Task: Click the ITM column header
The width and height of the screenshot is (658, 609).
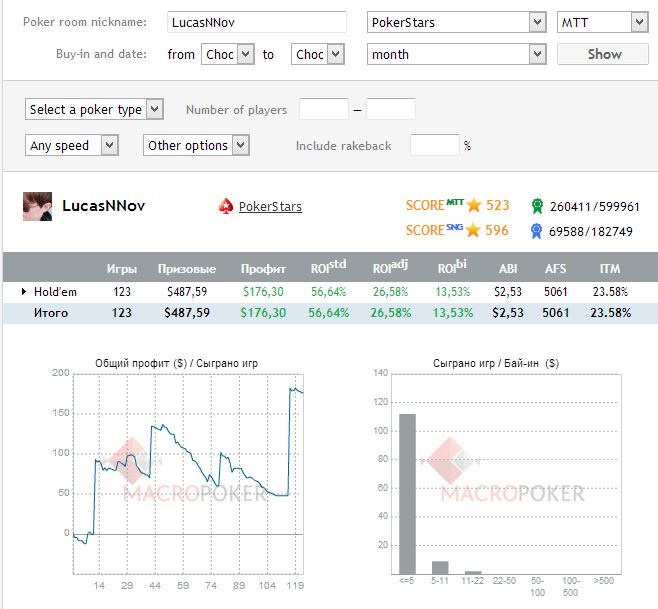Action: (610, 269)
